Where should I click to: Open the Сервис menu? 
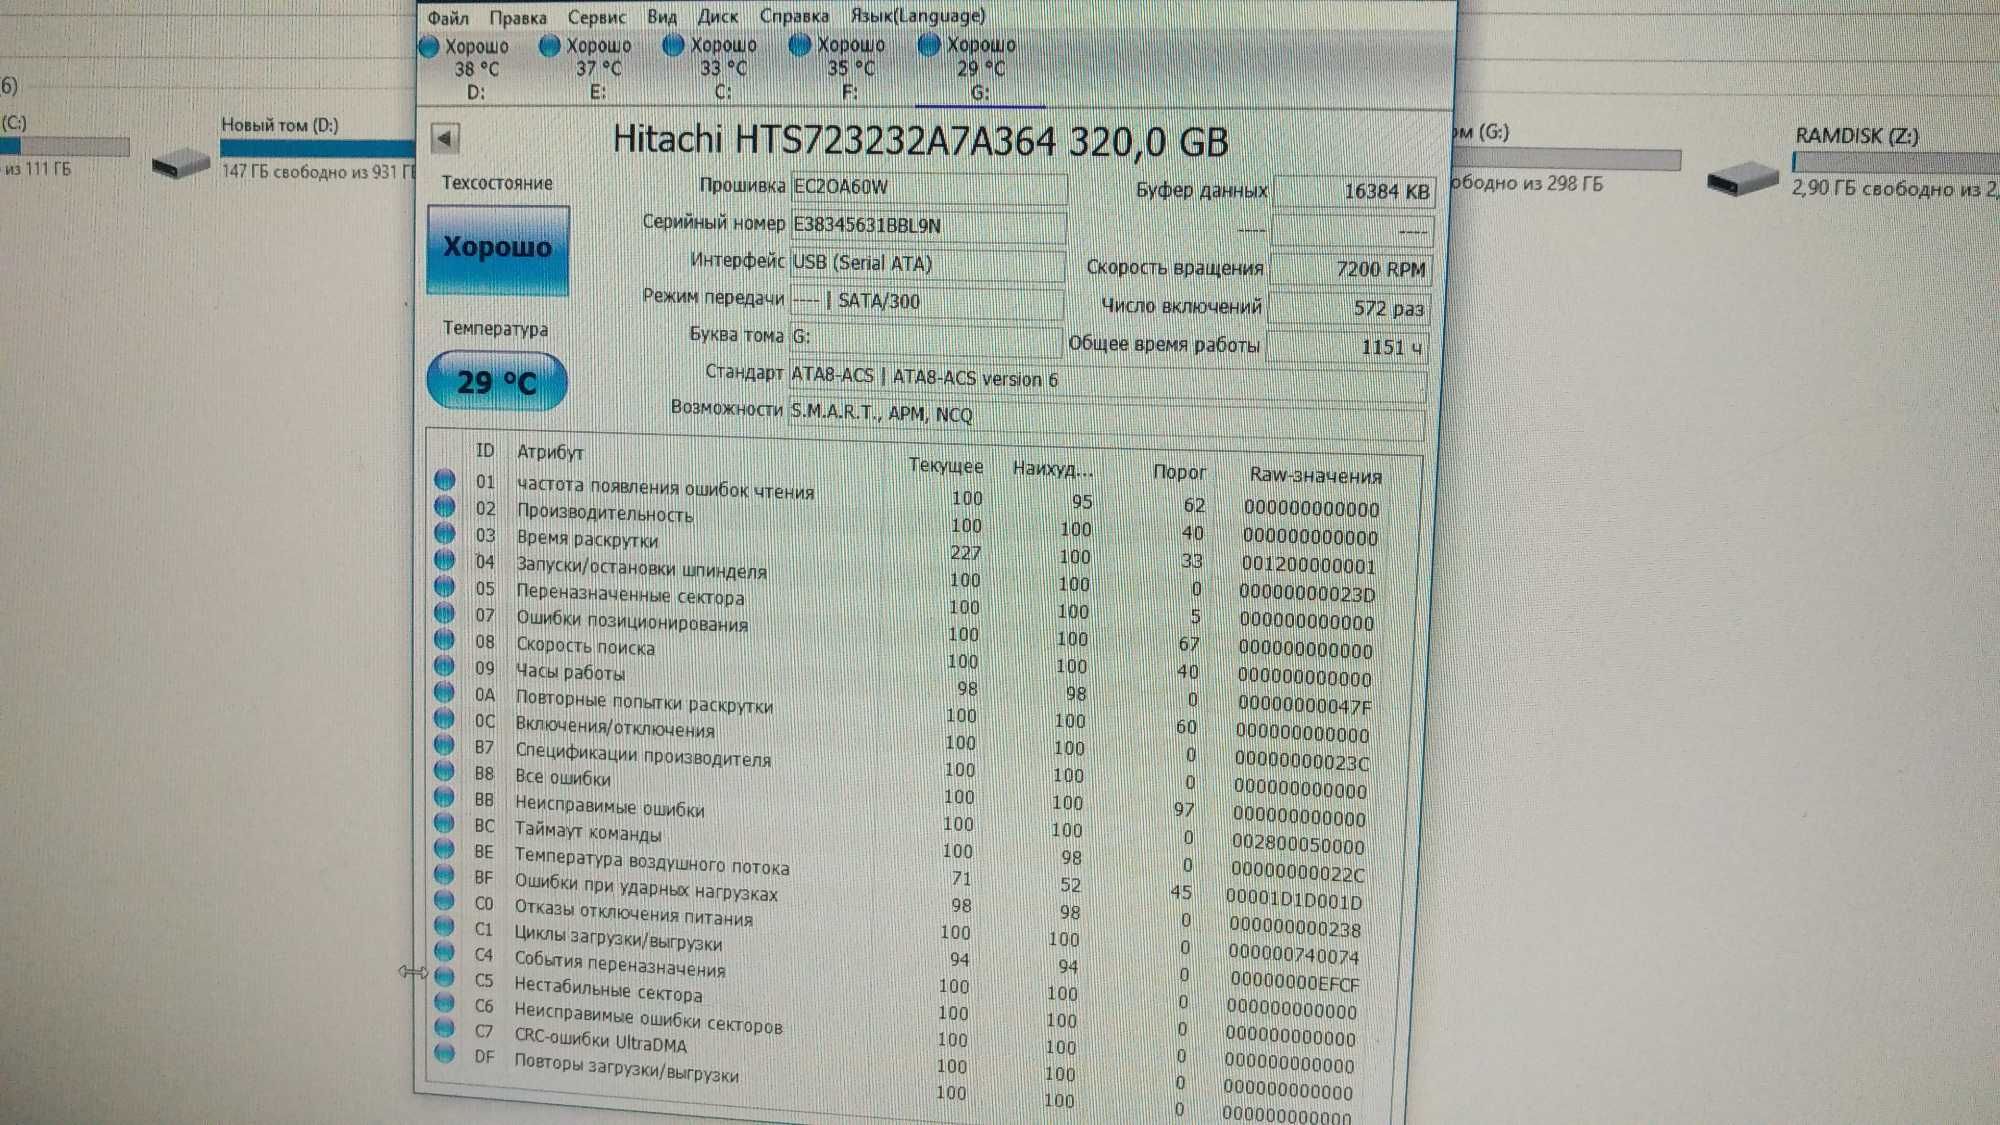596,18
